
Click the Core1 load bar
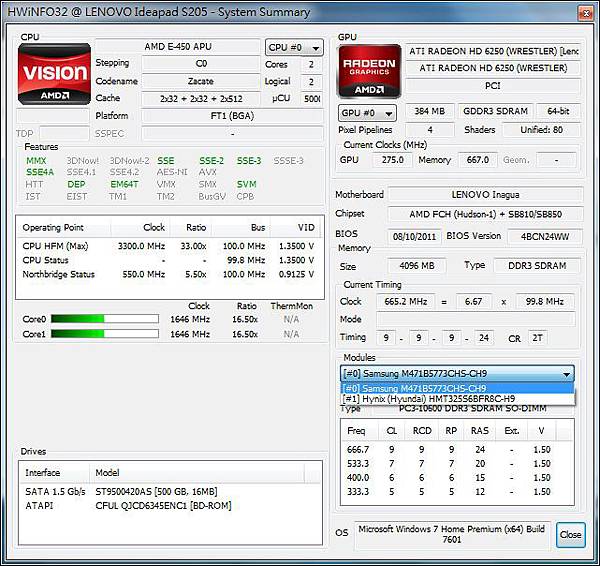click(105, 334)
